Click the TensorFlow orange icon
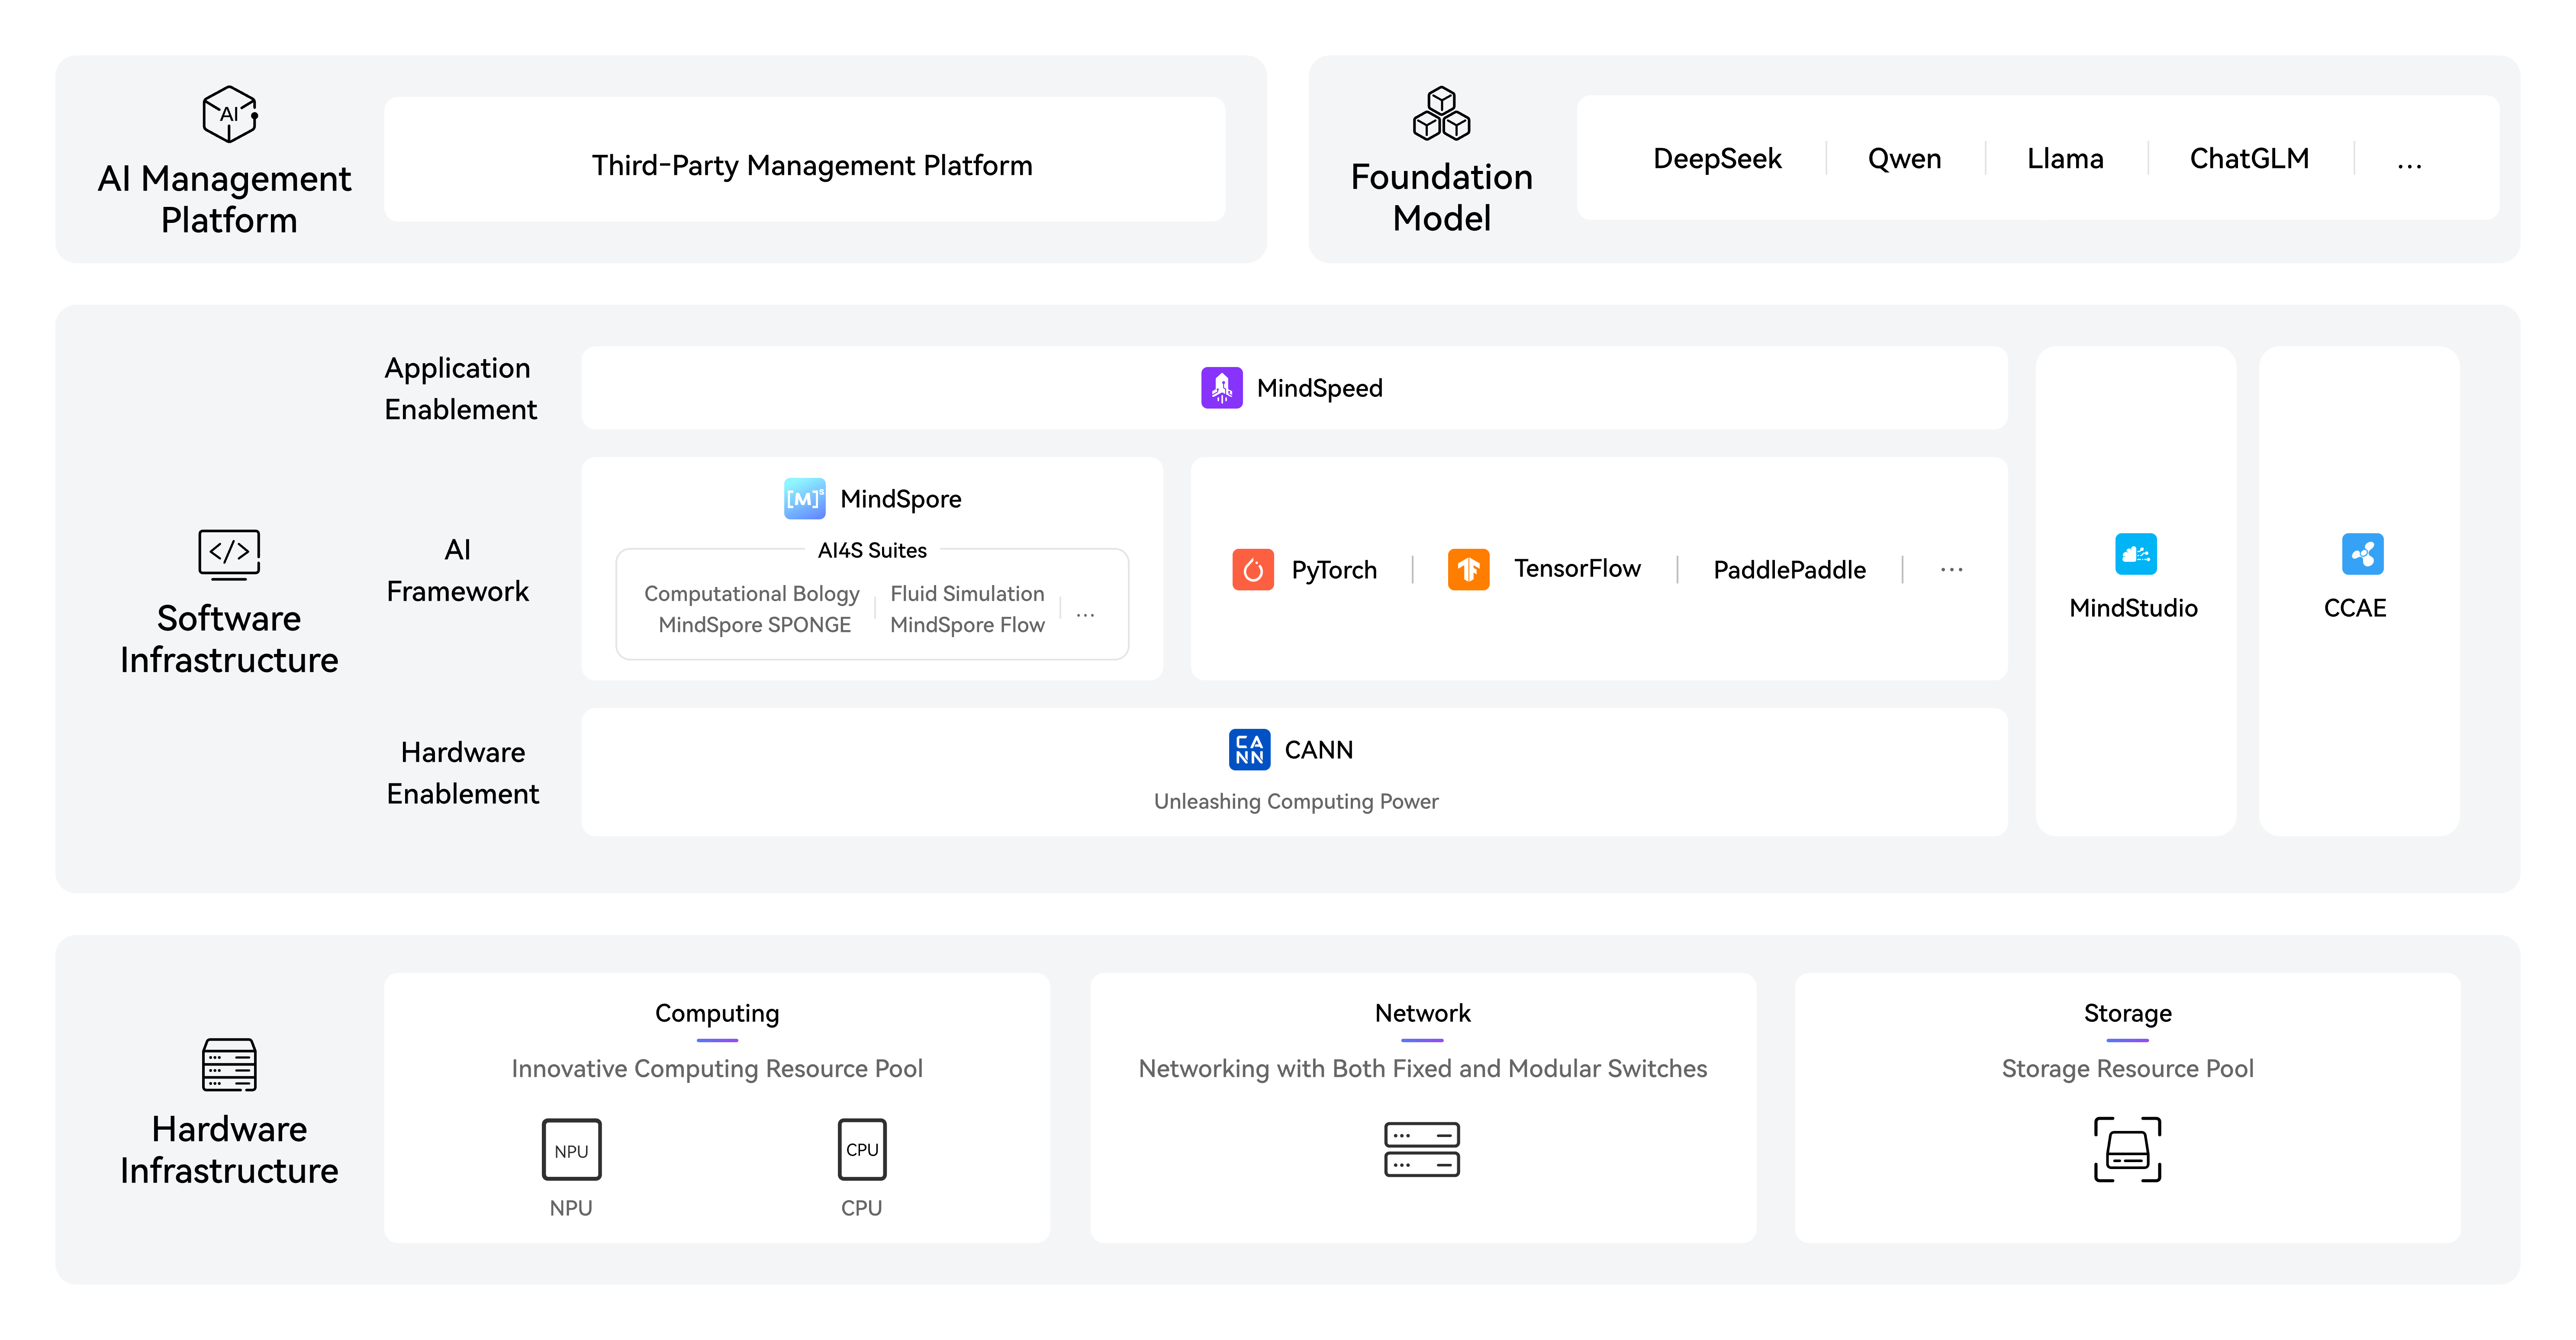The width and height of the screenshot is (2576, 1340). click(1468, 569)
